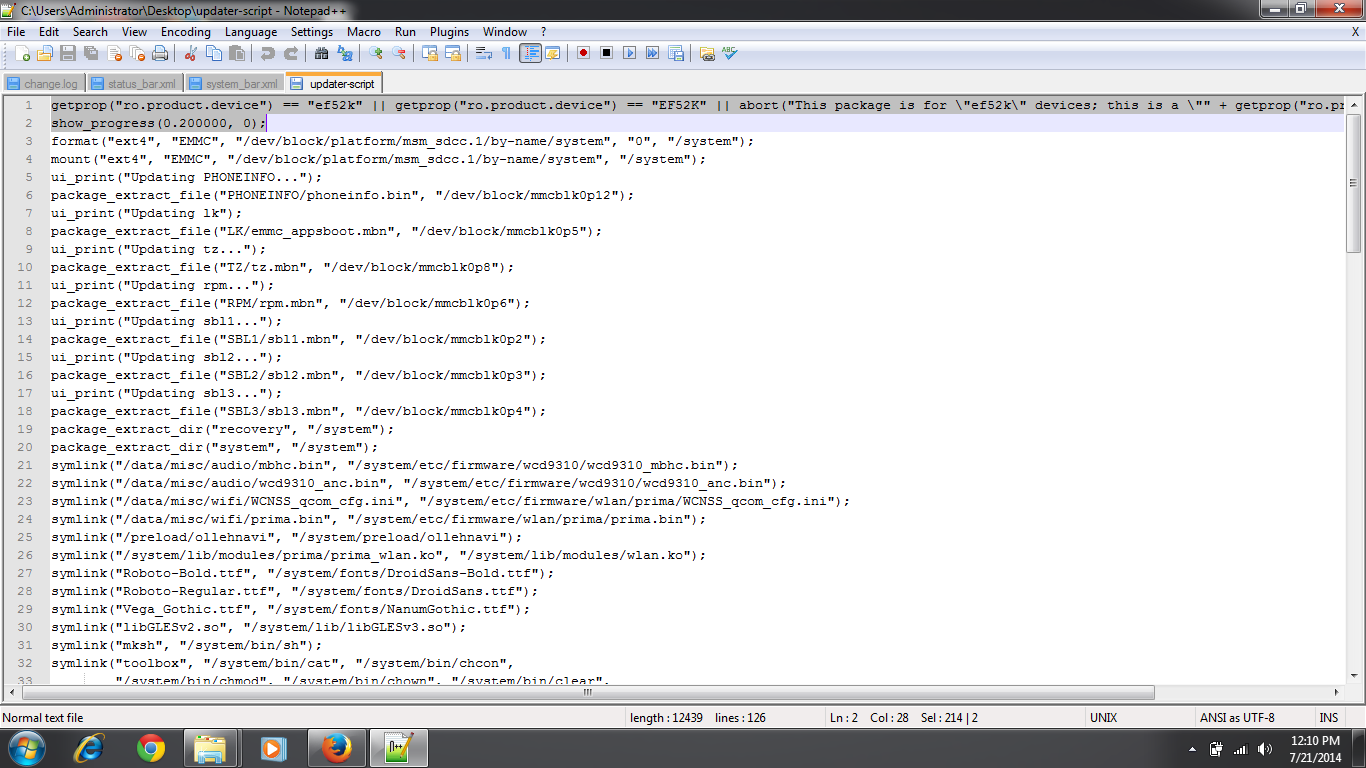Click the Cut scissors icon
Viewport: 1366px width, 768px height.
click(190, 53)
